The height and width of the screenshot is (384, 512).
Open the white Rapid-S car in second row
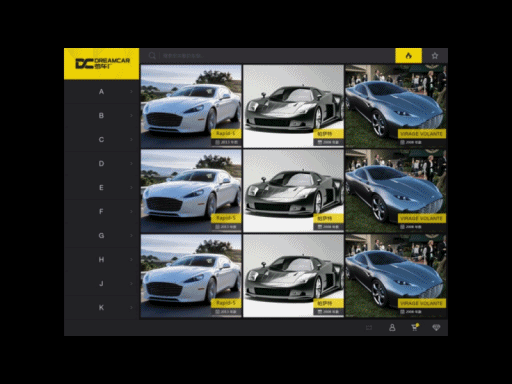click(191, 191)
